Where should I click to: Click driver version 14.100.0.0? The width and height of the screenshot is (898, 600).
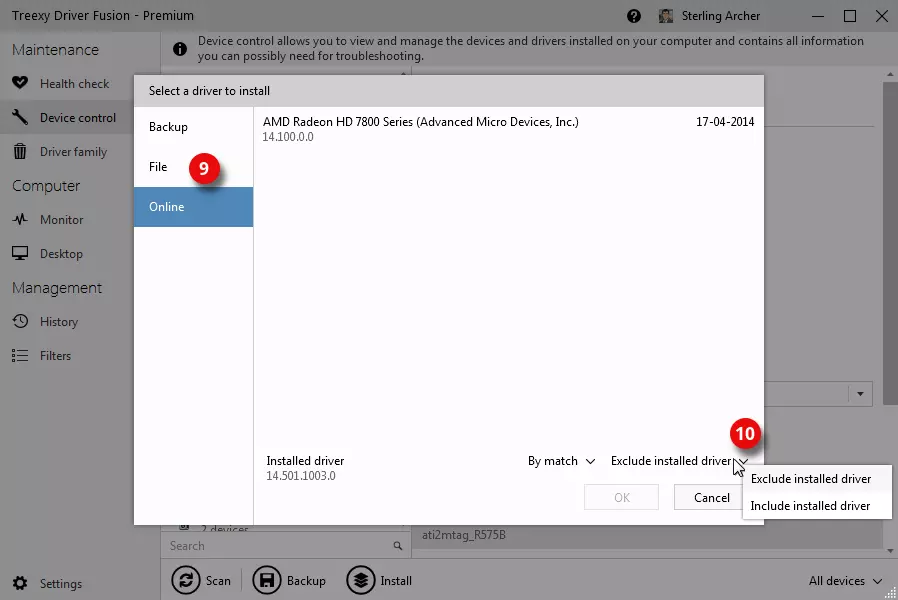click(288, 137)
